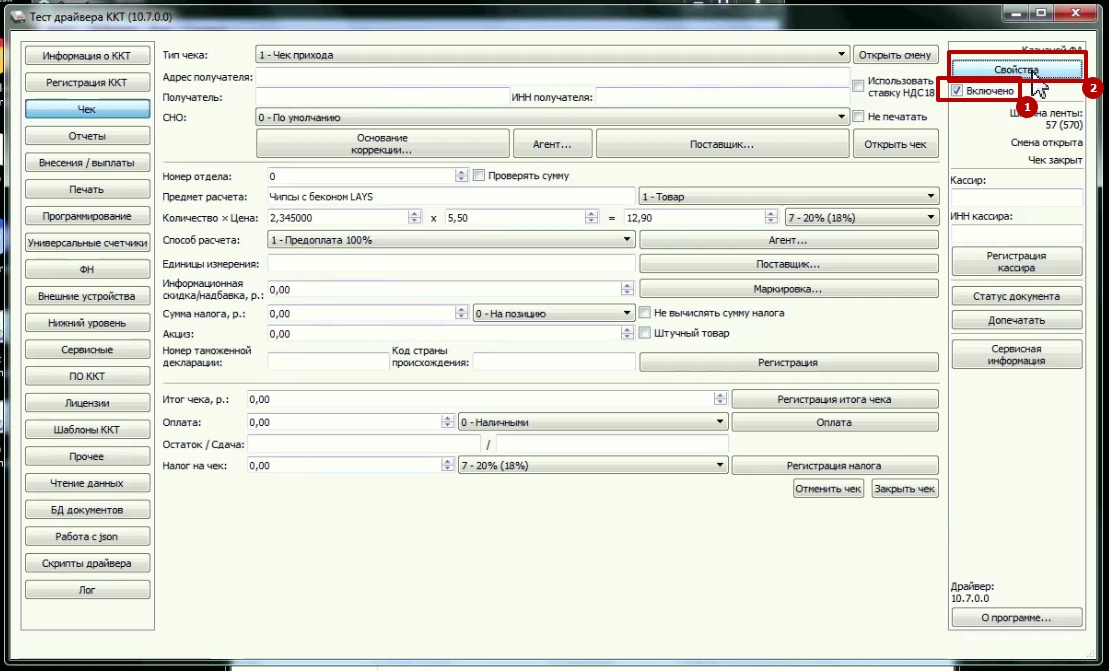Screen dimensions: 1109x671
Task: Open the ФН section
Action: pos(87,270)
